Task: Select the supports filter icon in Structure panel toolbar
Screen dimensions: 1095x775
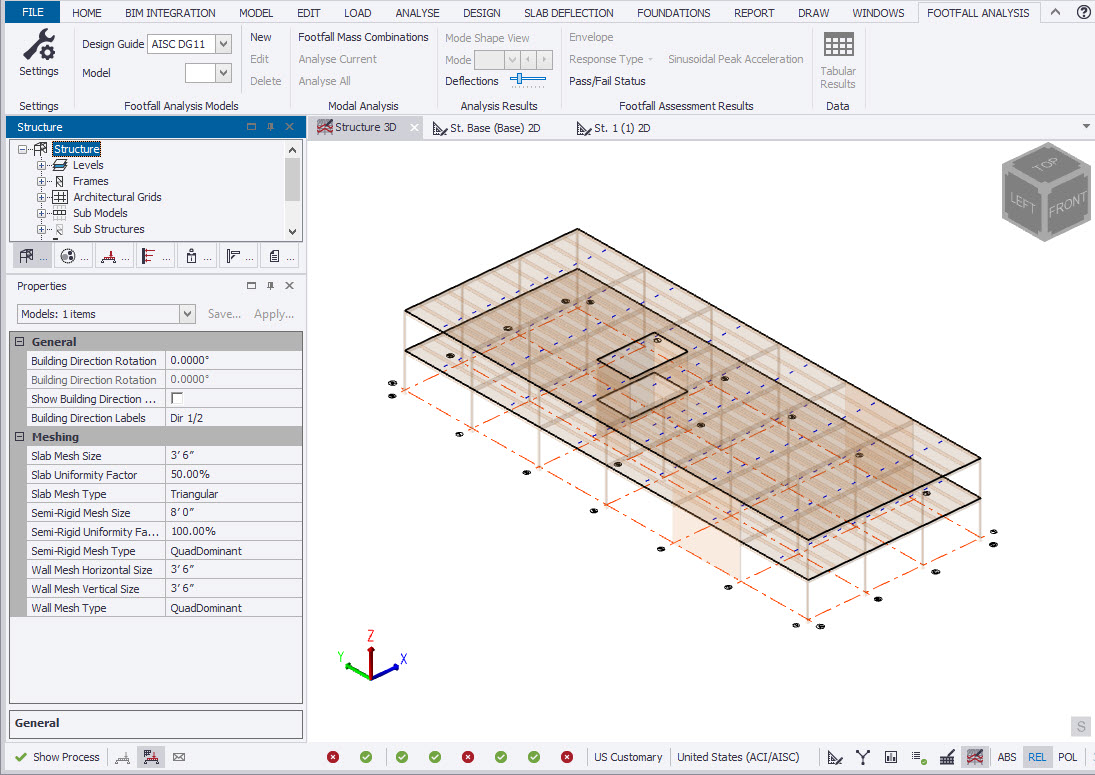Action: (110, 255)
